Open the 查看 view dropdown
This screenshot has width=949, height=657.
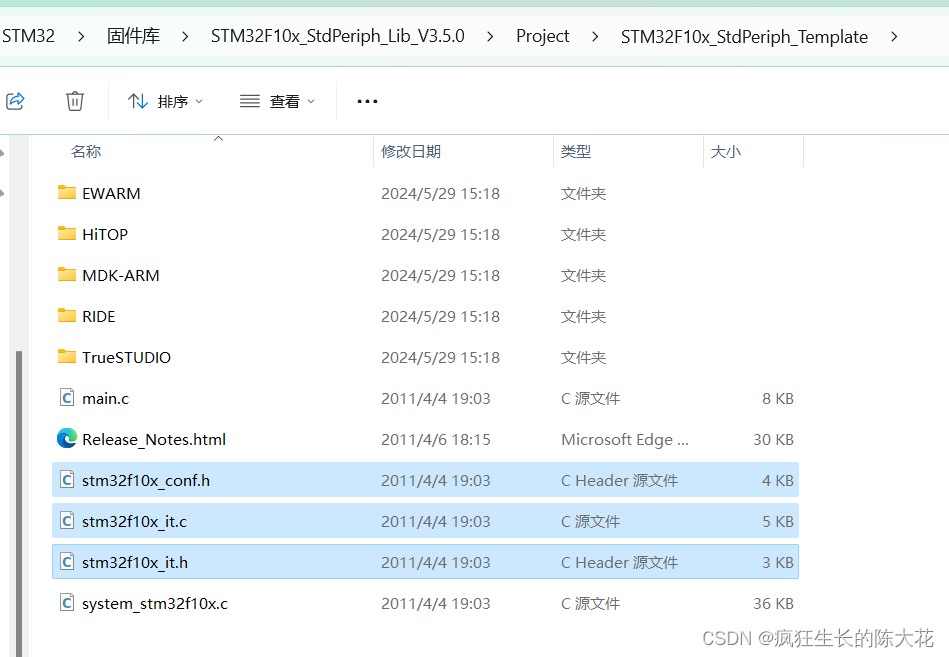point(277,100)
